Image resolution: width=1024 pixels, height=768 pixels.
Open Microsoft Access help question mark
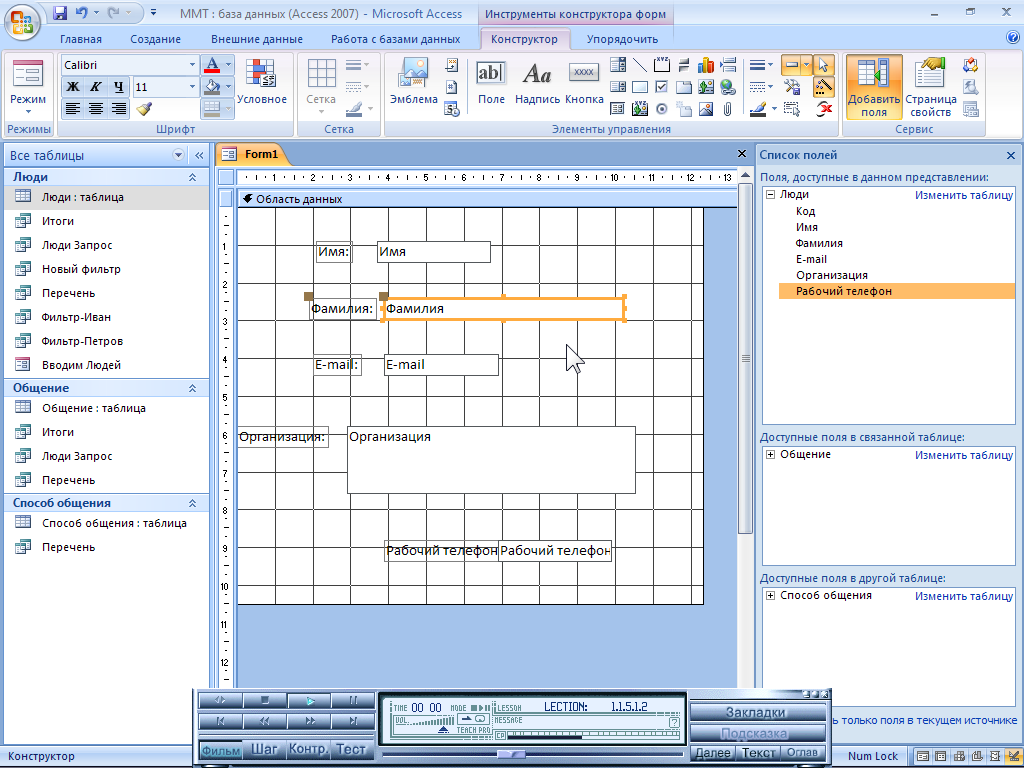[1013, 38]
